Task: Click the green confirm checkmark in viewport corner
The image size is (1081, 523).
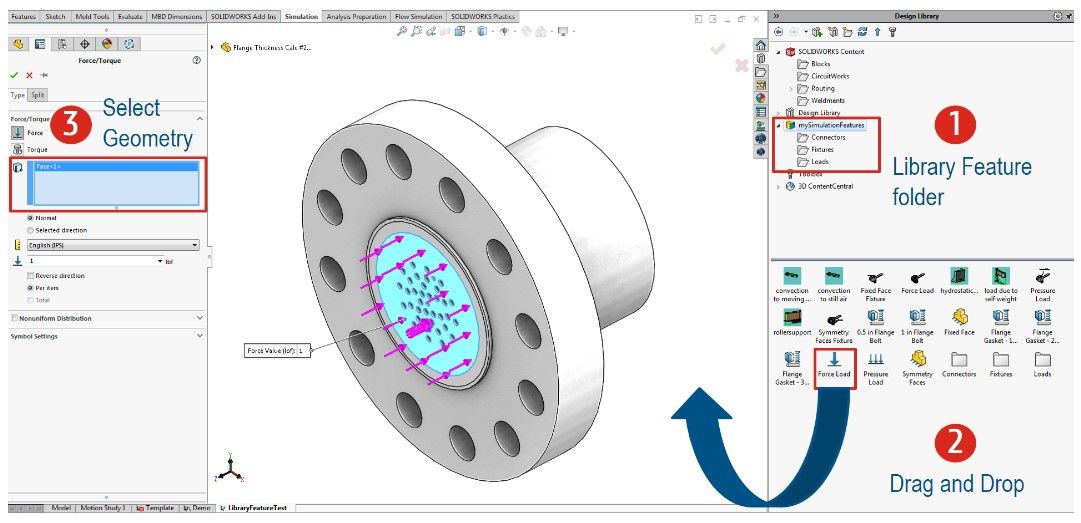Action: pos(718,48)
